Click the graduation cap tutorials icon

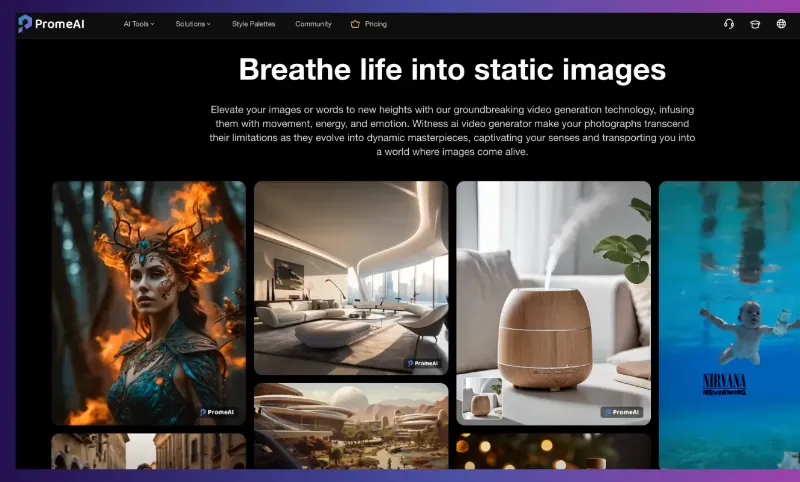[x=755, y=24]
